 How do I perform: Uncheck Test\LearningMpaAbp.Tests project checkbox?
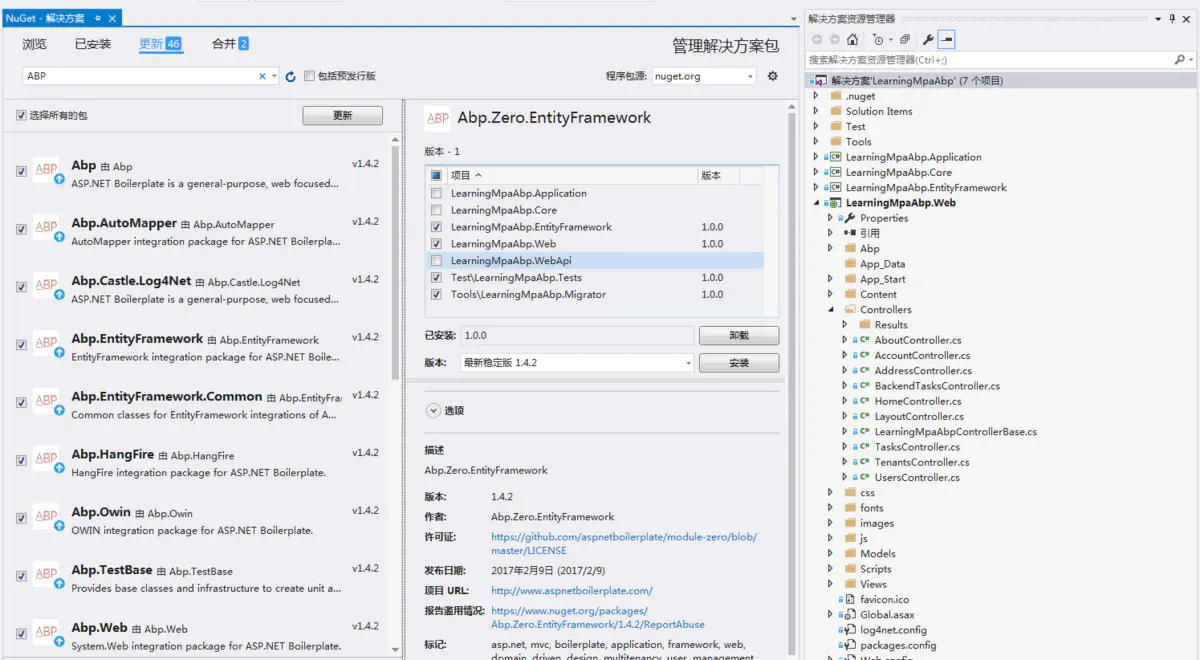pyautogui.click(x=436, y=277)
